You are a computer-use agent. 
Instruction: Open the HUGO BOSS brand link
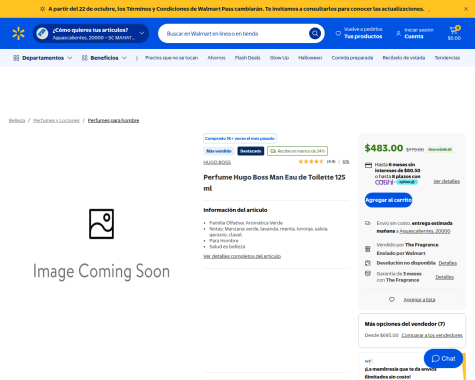[x=217, y=162]
